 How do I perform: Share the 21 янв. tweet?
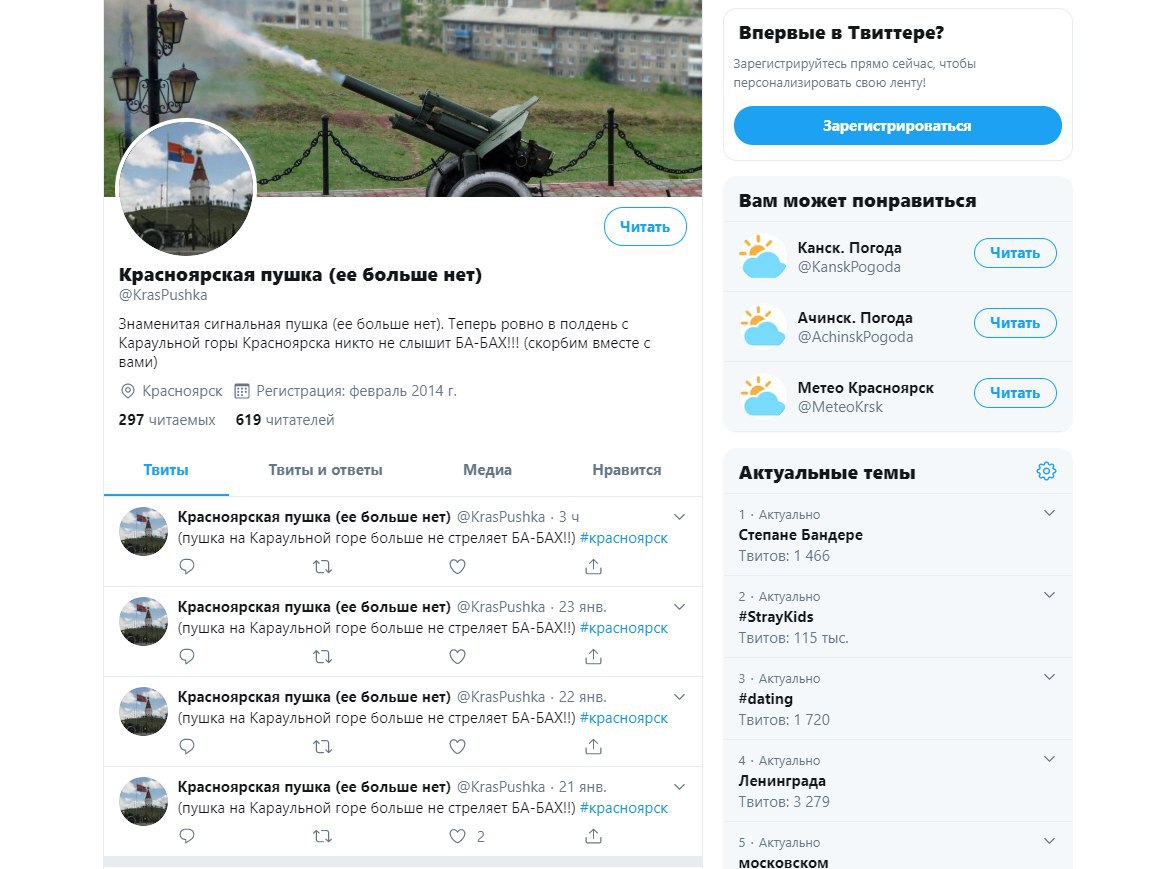[x=593, y=836]
